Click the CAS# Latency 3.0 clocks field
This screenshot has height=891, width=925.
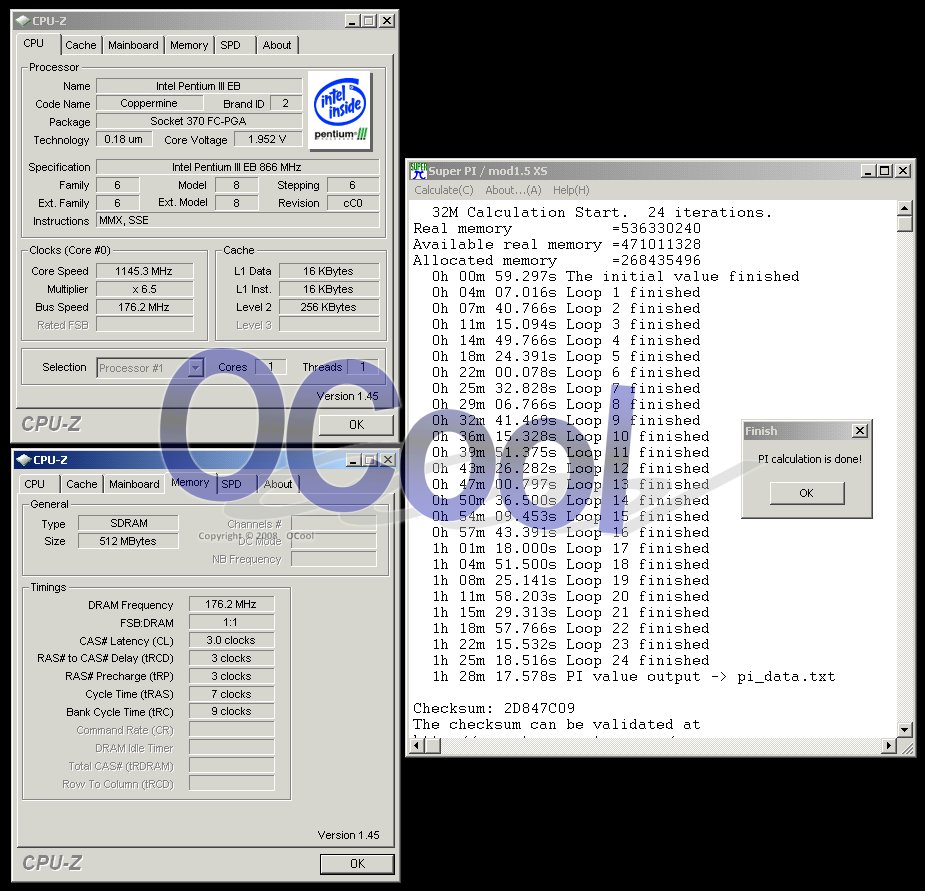coord(231,640)
